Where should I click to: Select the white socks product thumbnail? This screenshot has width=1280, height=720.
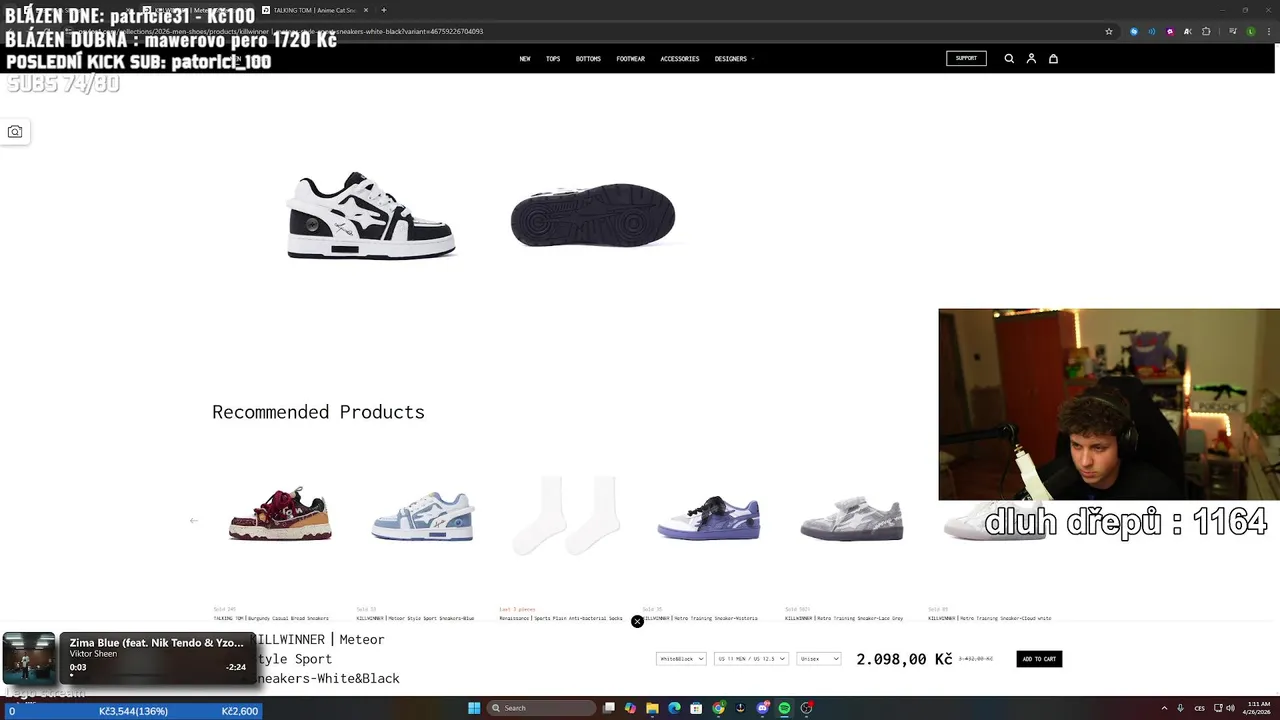566,516
